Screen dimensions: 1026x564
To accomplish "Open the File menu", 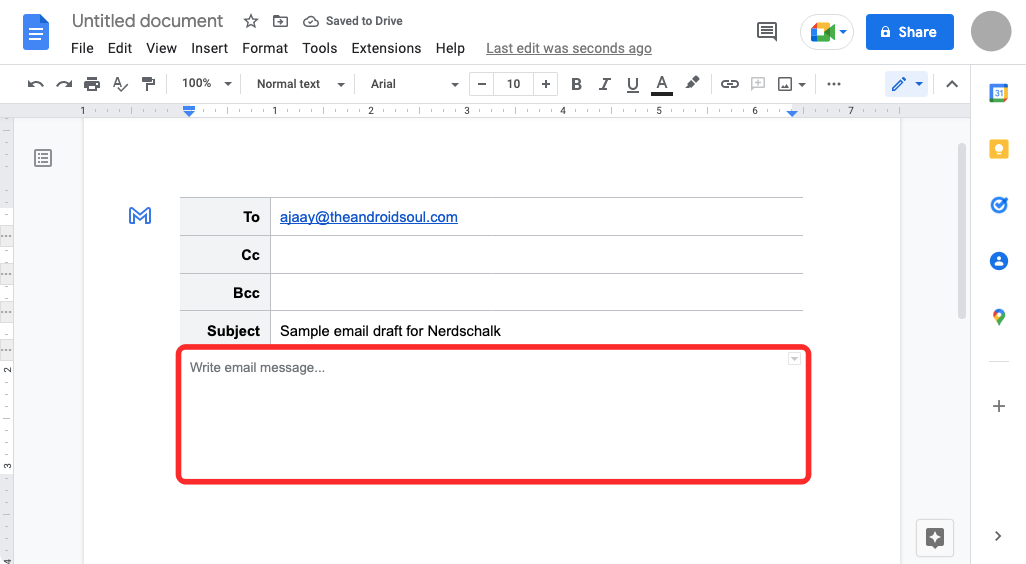I will [x=82, y=48].
